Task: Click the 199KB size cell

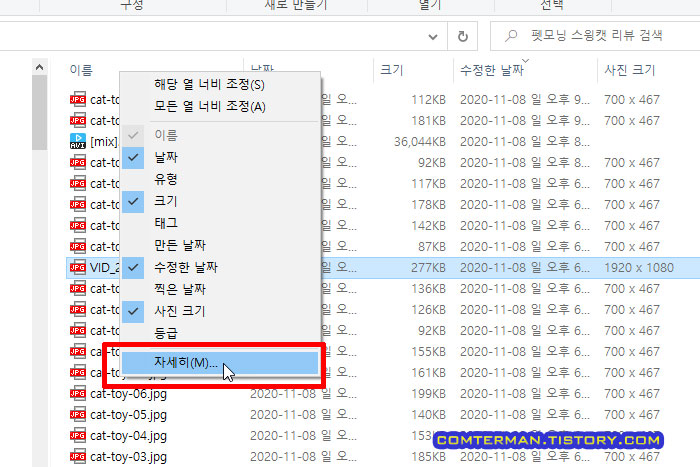Action: tap(428, 394)
